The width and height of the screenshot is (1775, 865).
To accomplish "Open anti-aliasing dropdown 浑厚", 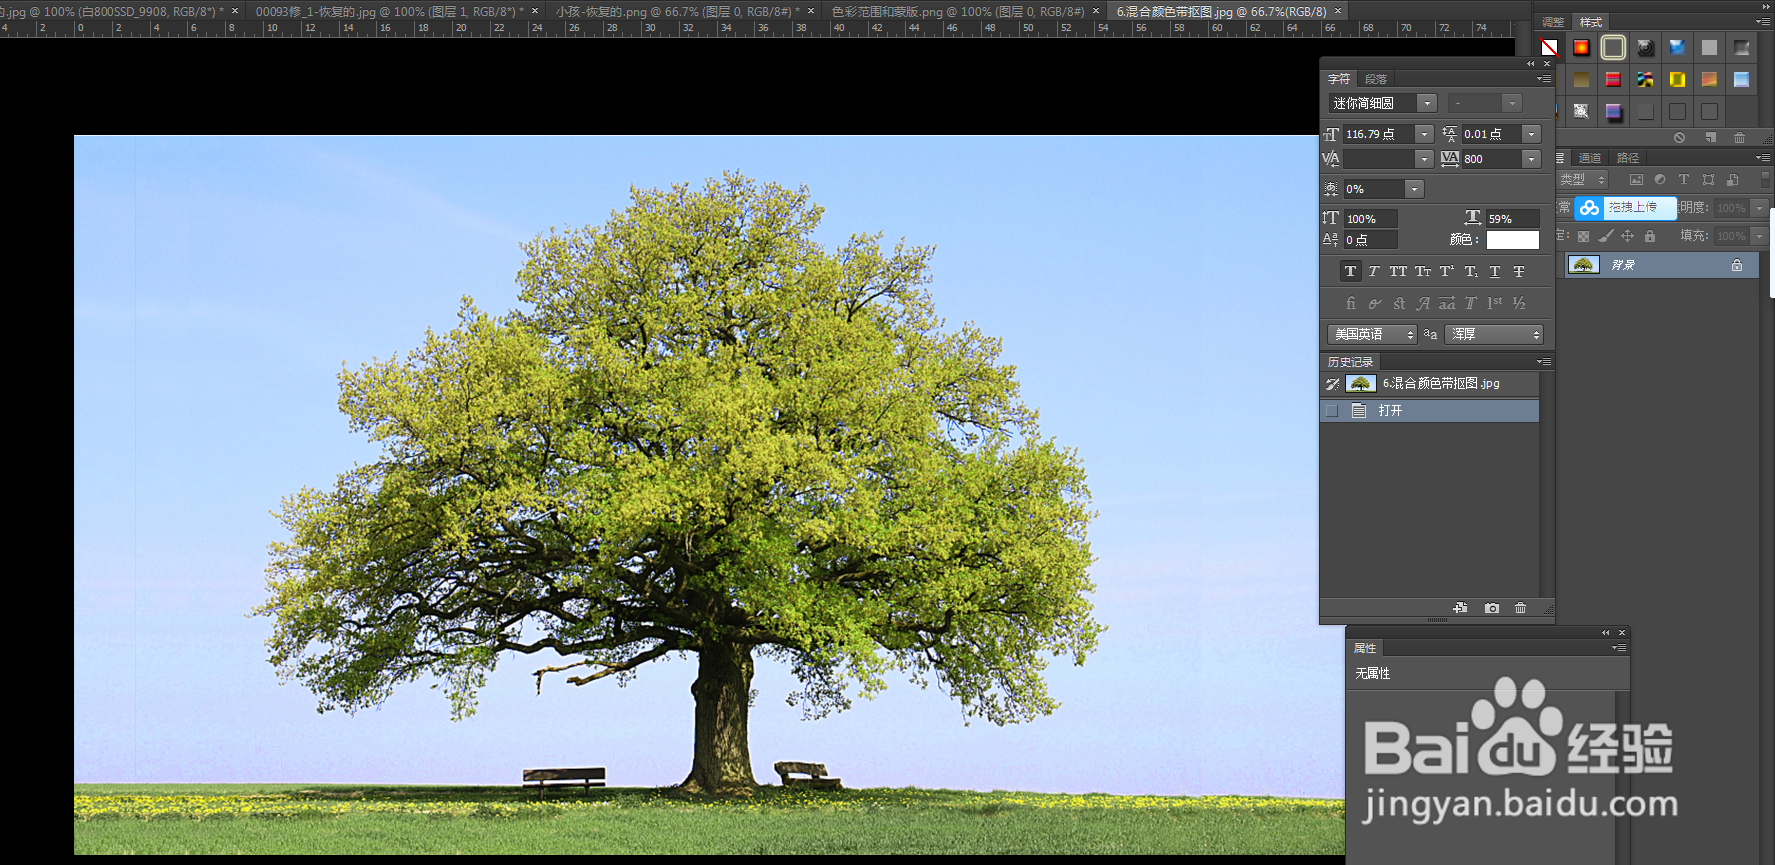I will coord(1494,334).
